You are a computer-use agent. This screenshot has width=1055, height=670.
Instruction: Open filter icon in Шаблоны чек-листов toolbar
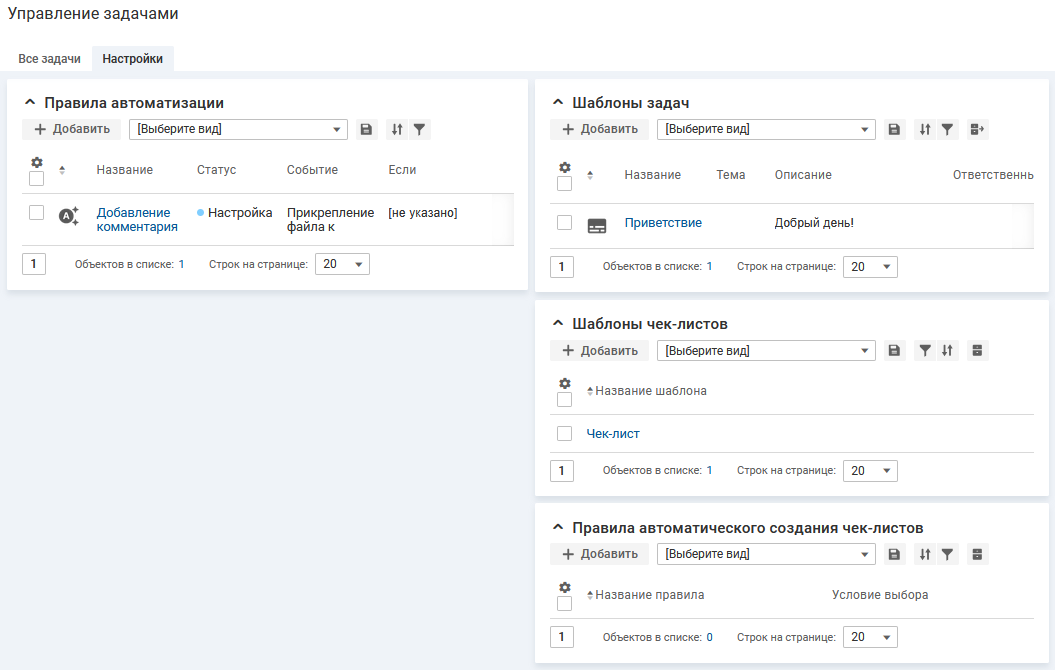[x=925, y=350]
